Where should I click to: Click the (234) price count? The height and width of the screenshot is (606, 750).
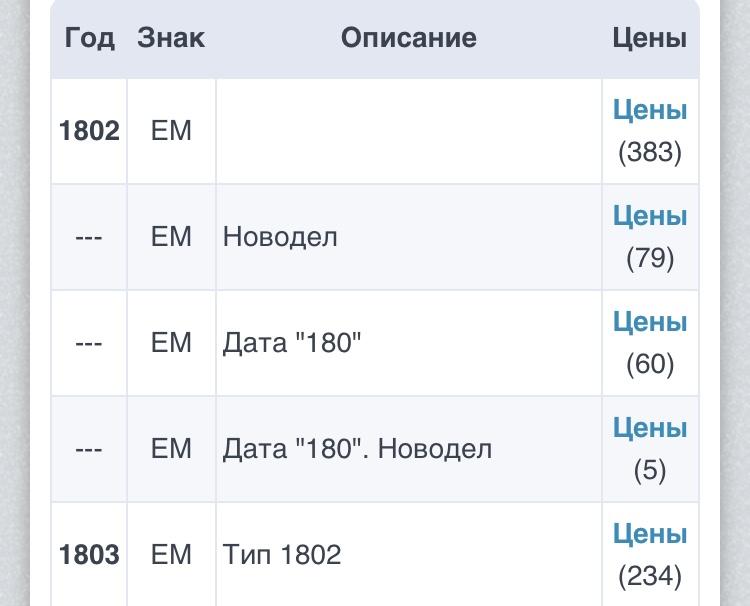point(650,576)
